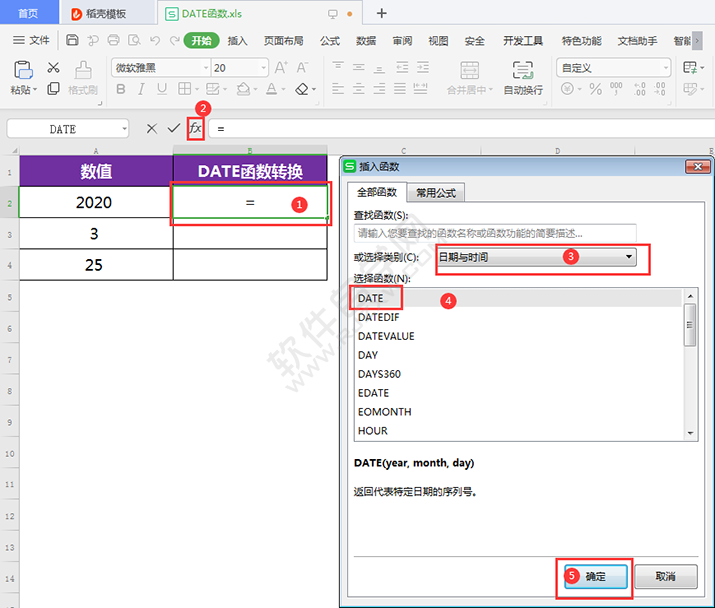Click the center horizontally align icon
This screenshot has height=608, width=715.
tap(358, 88)
